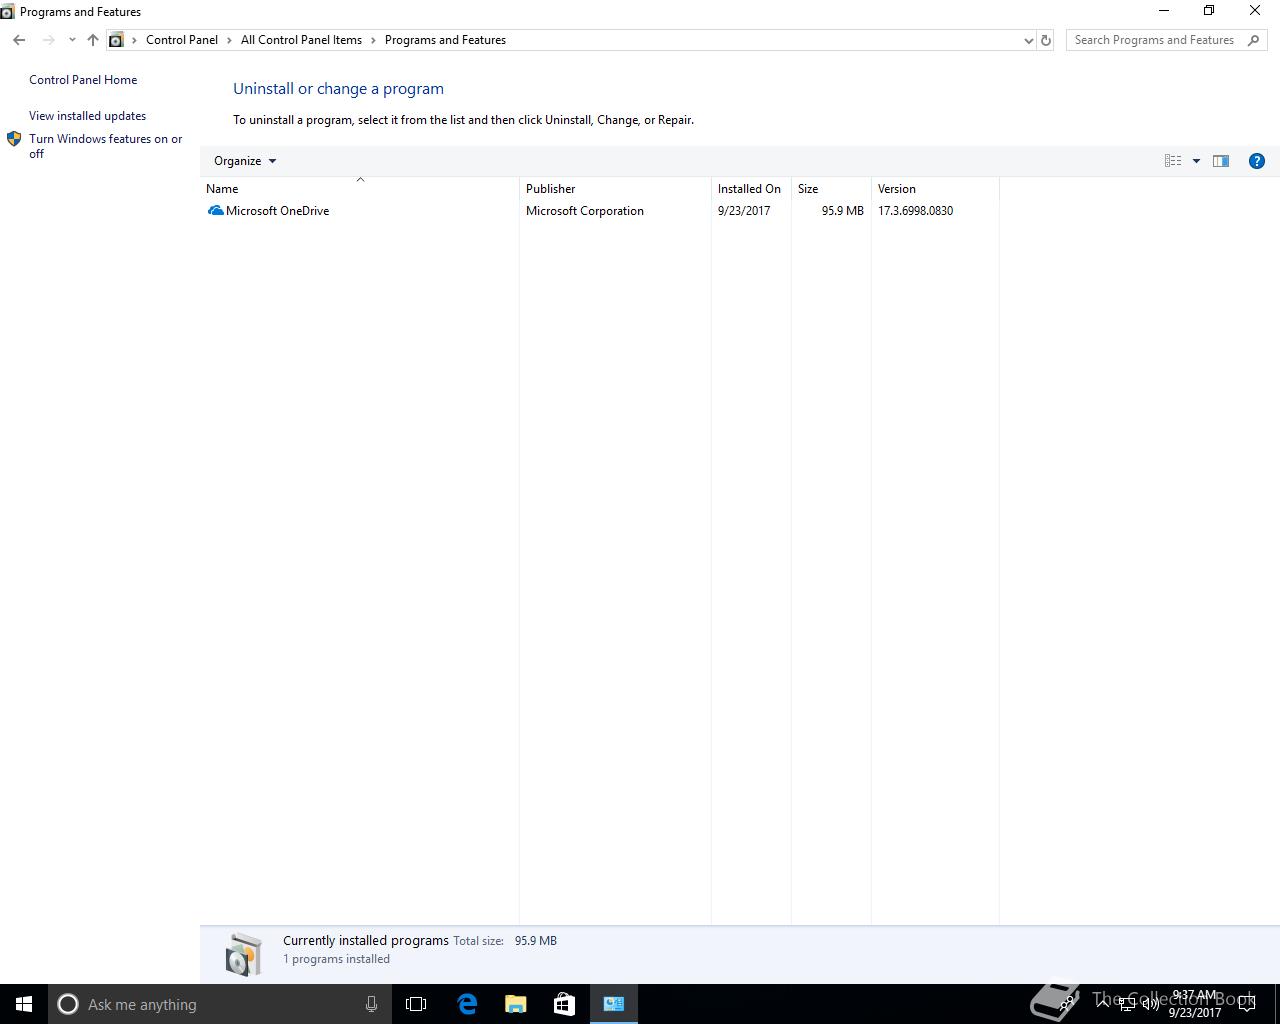The height and width of the screenshot is (1024, 1280).
Task: Open File Explorer from taskbar
Action: (x=515, y=1004)
